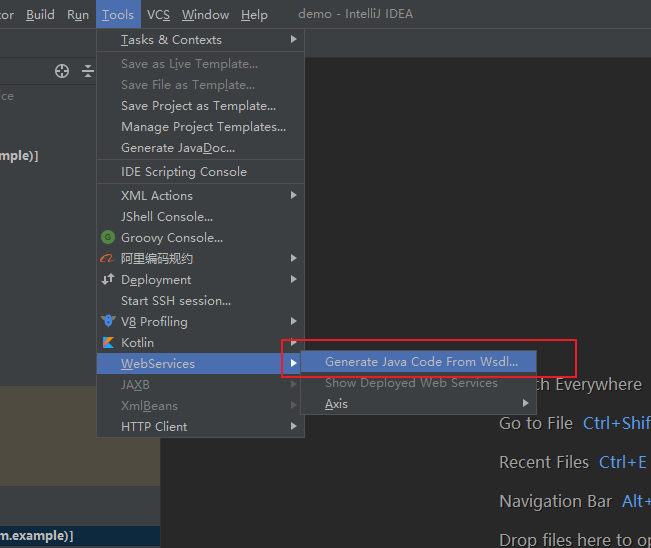
Task: Choose Manage Project Templates...
Action: point(201,127)
